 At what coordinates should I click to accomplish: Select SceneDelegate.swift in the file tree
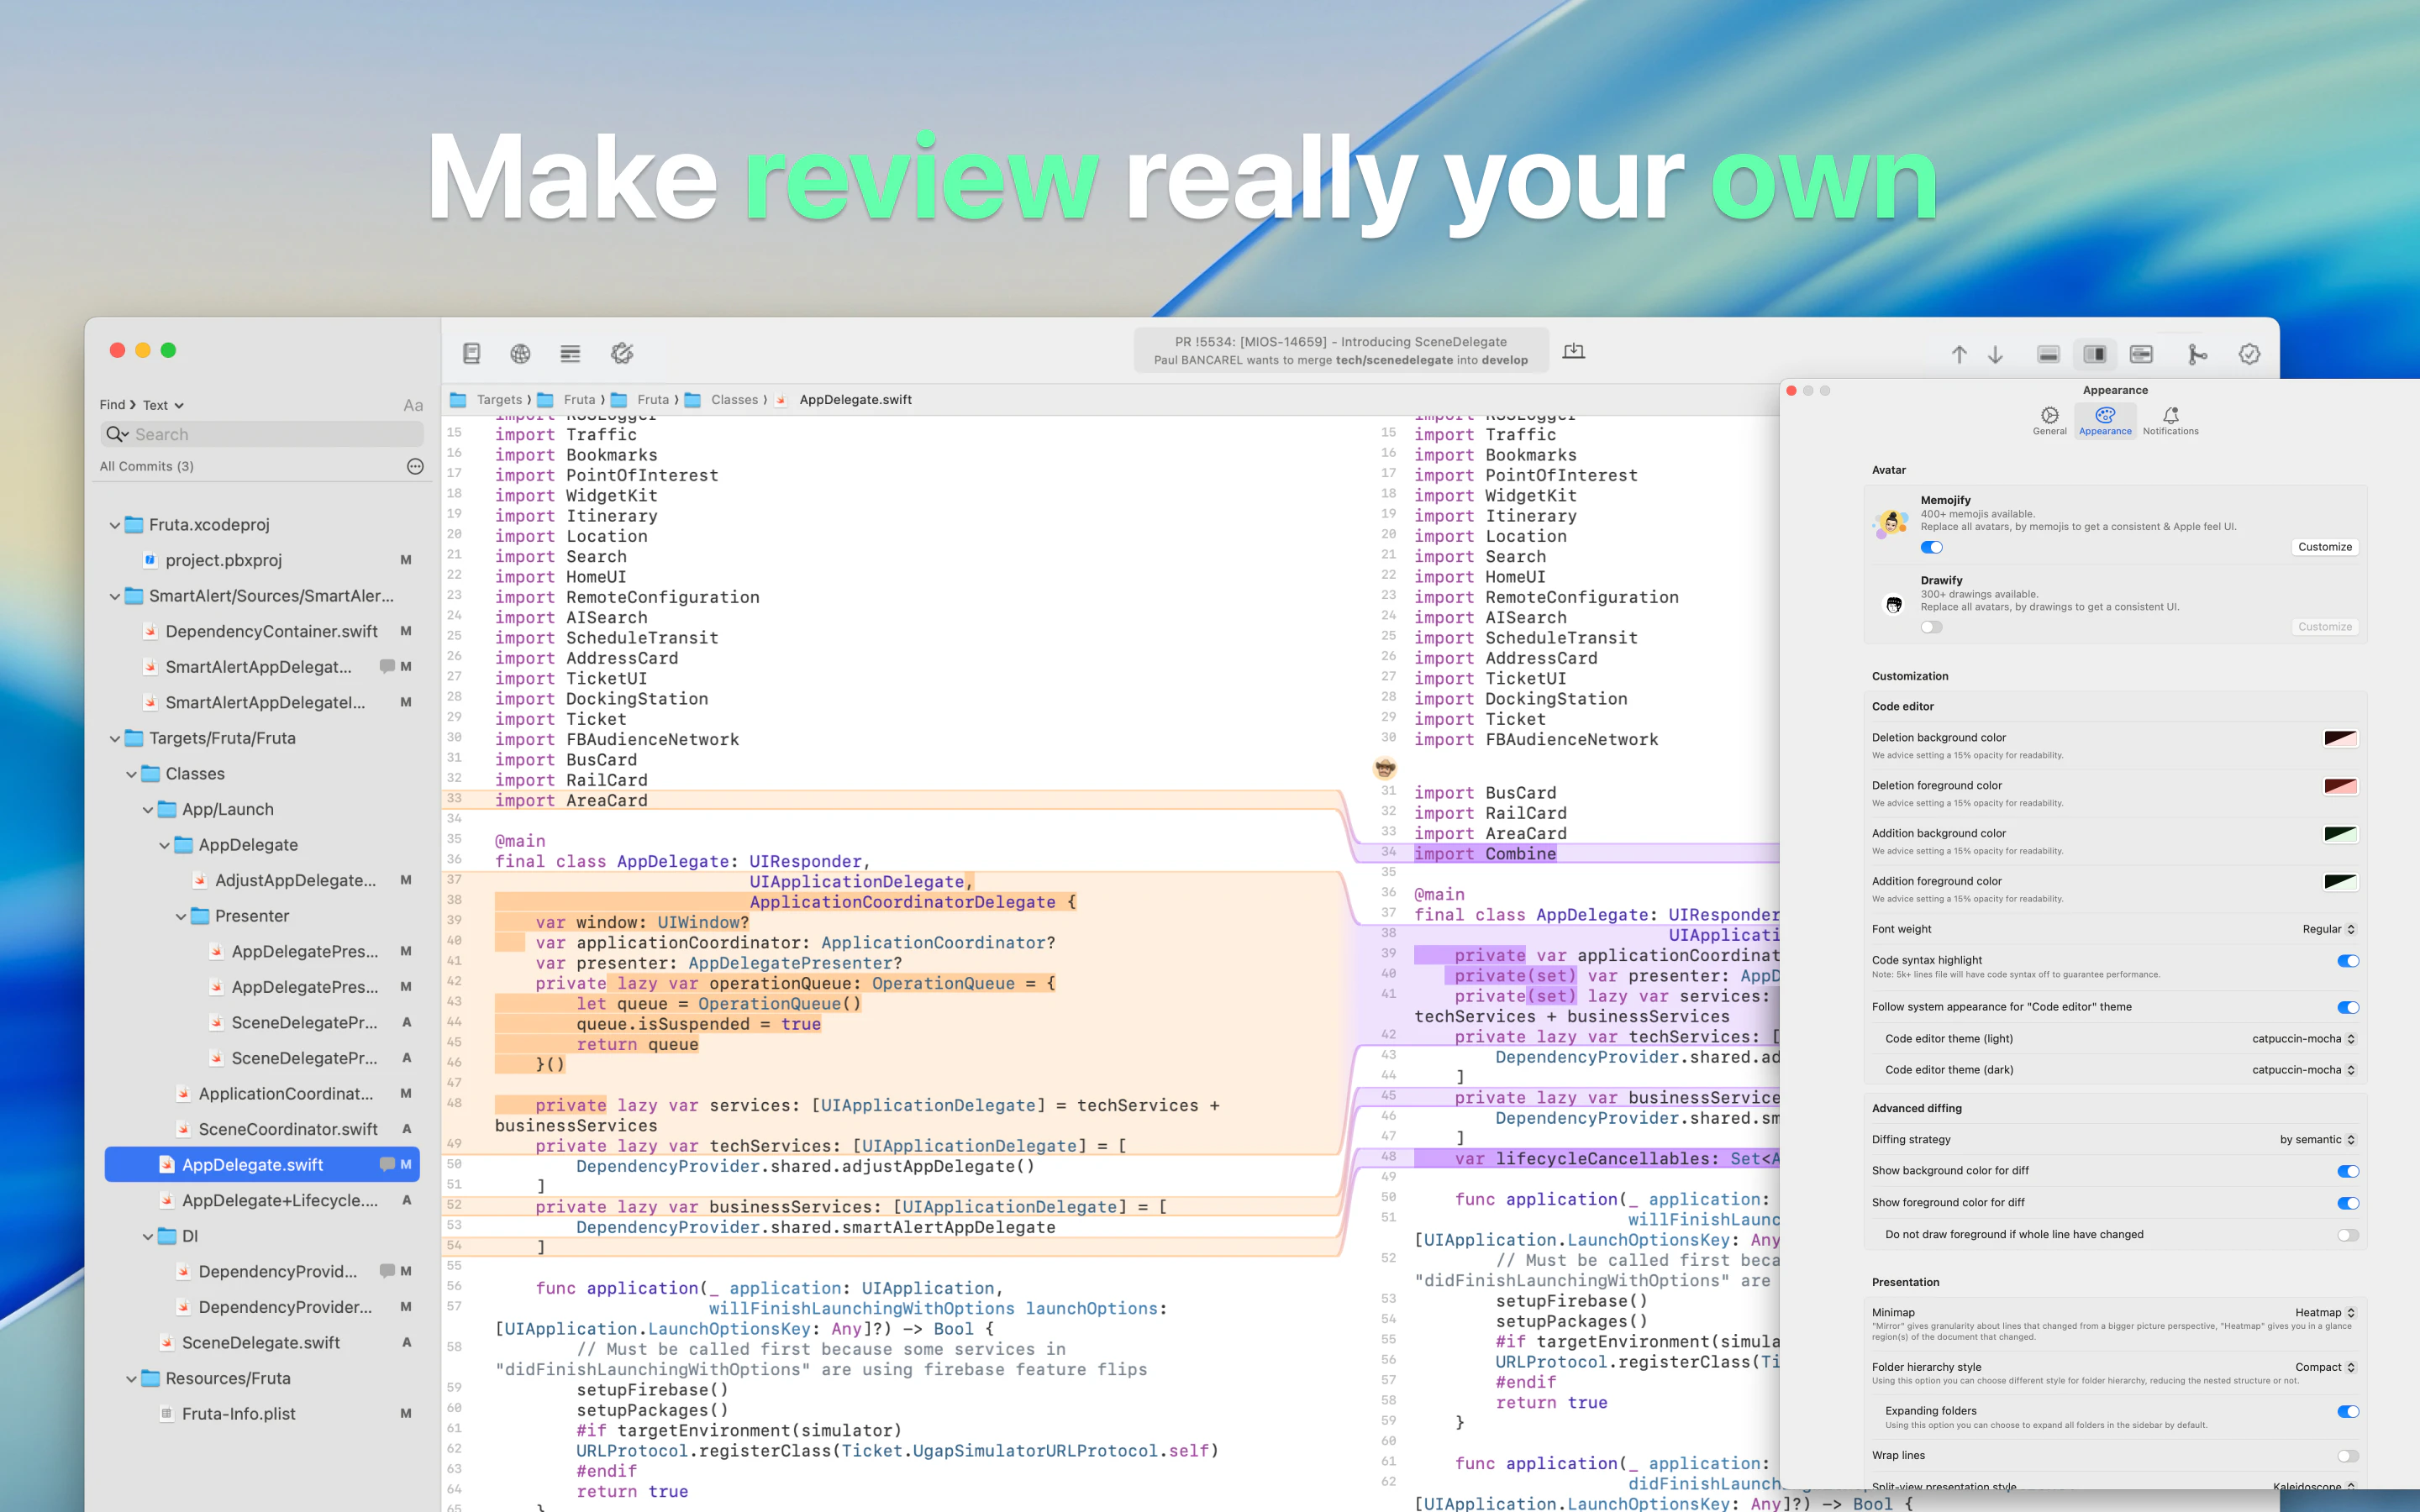click(x=260, y=1342)
